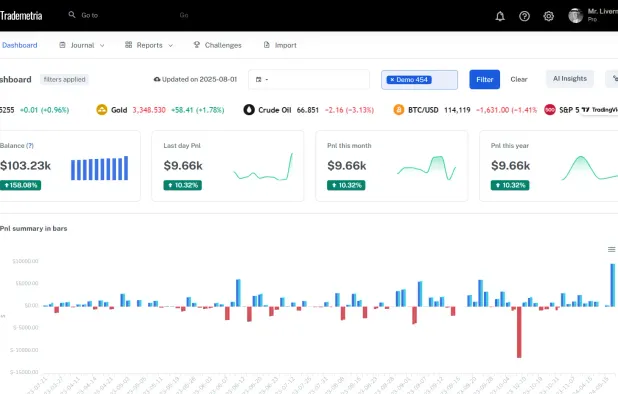Image resolution: width=618 pixels, height=394 pixels.
Task: Click the Balance blue bar chart
Action: pos(99,168)
